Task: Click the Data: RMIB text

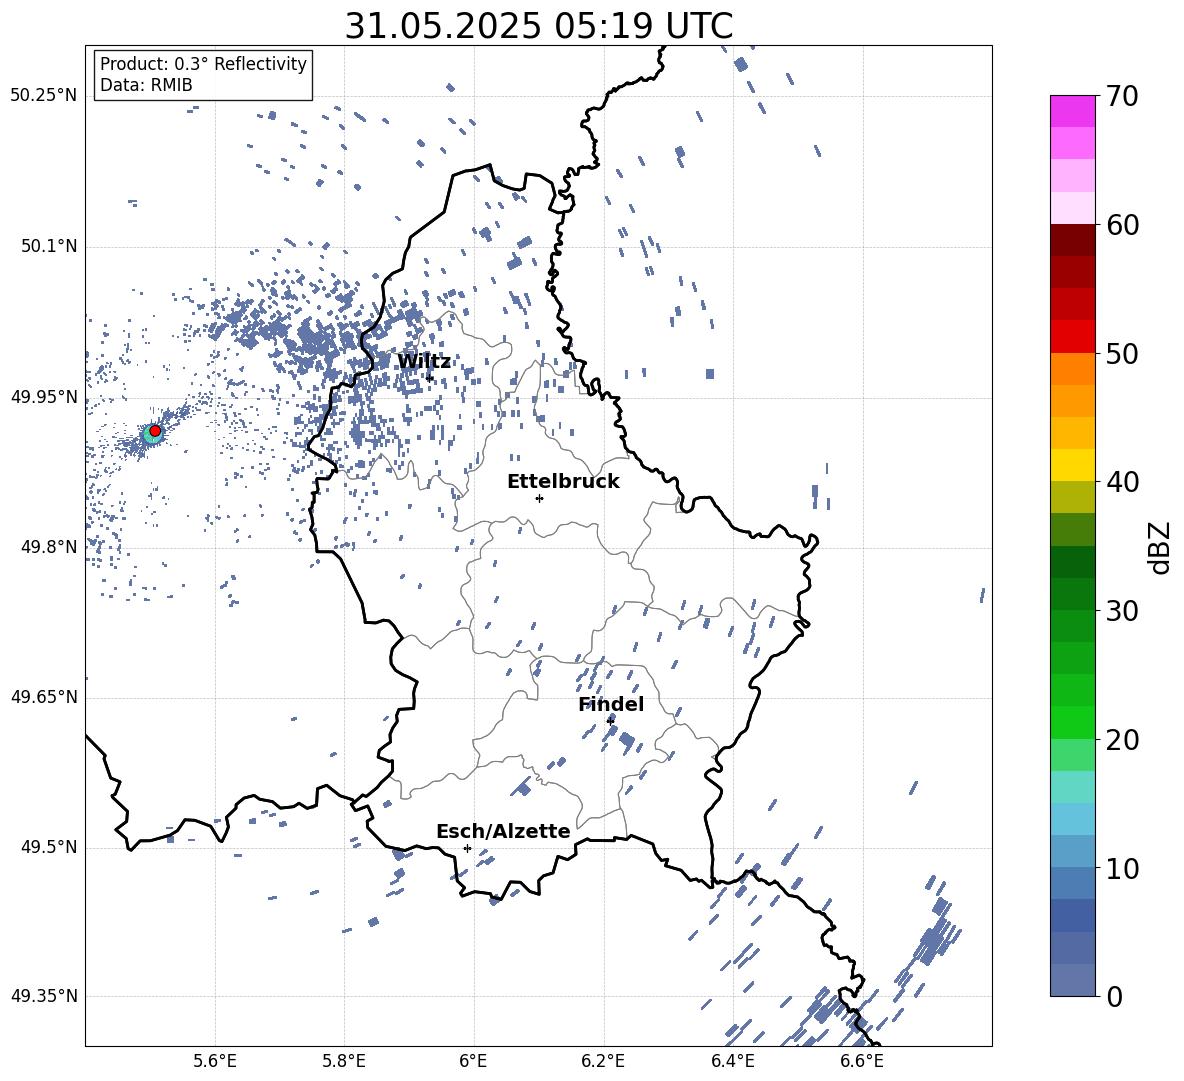Action: pos(146,85)
